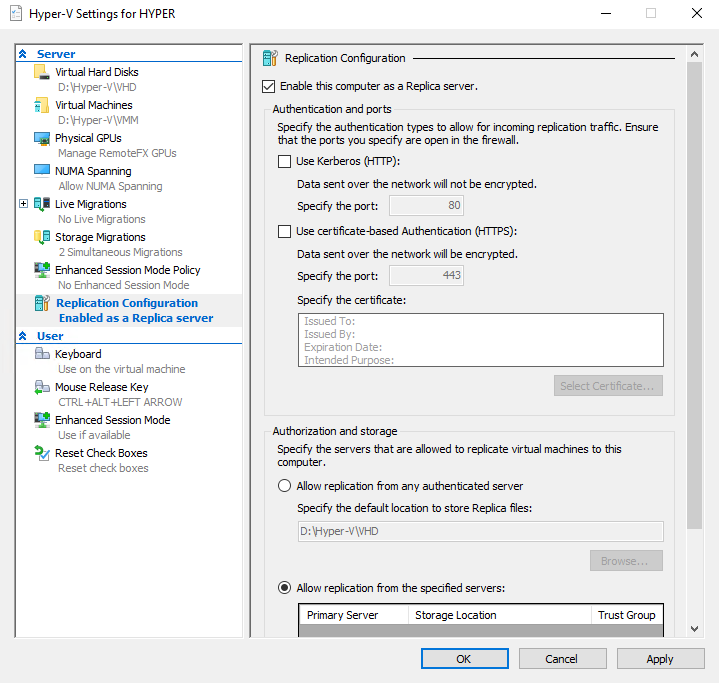Select Enhanced Session Mode under User
This screenshot has width=719, height=683.
pos(112,420)
